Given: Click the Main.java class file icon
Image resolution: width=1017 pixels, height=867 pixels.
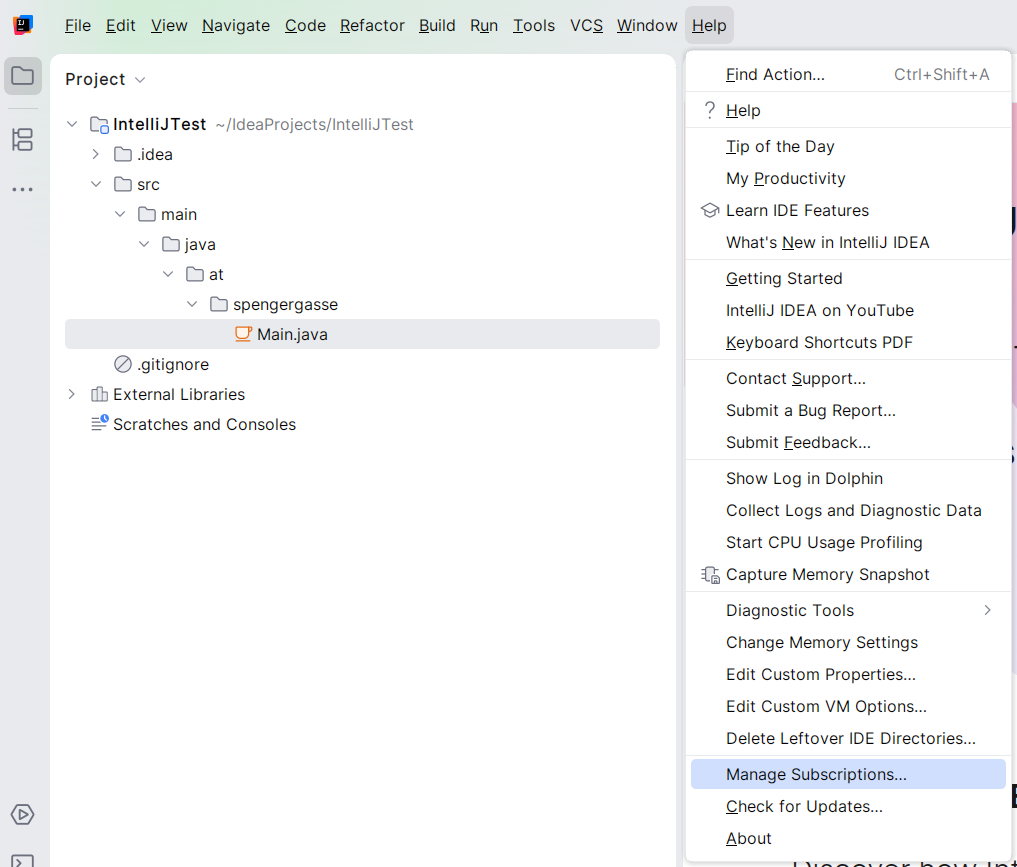Looking at the screenshot, I should tap(243, 334).
